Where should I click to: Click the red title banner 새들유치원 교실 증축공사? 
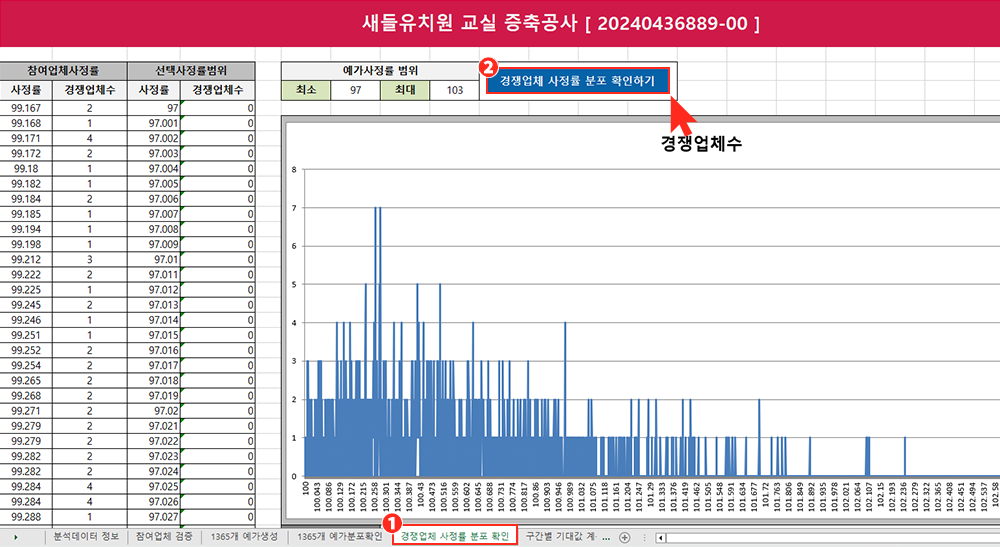point(561,24)
